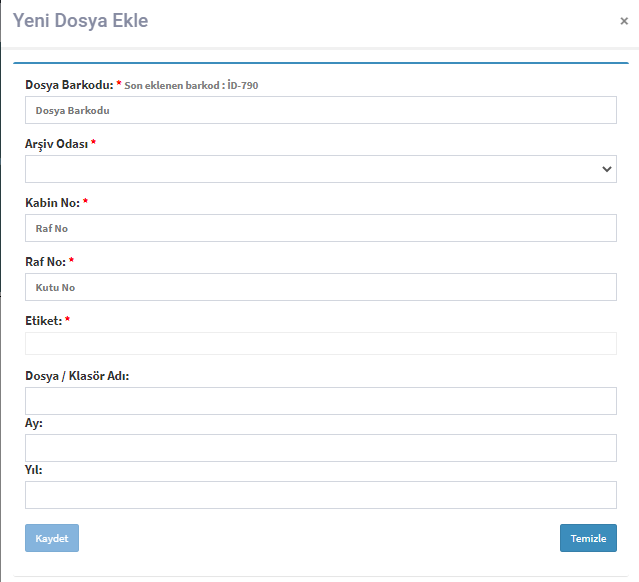
Task: Click the 'Raf No:' field label
Action: [45, 262]
